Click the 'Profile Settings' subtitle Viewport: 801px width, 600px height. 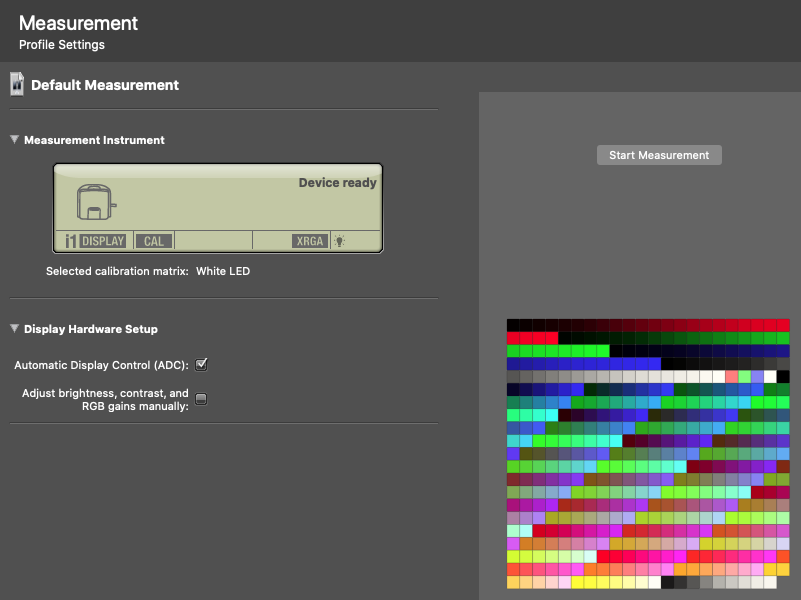coord(62,45)
